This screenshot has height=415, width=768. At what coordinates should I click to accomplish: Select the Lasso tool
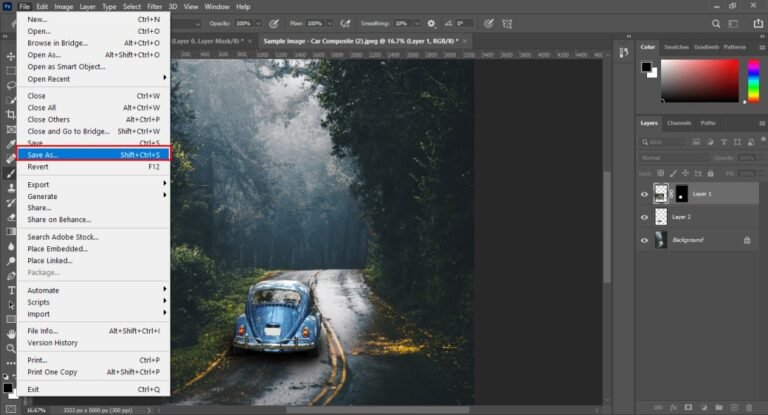point(11,85)
